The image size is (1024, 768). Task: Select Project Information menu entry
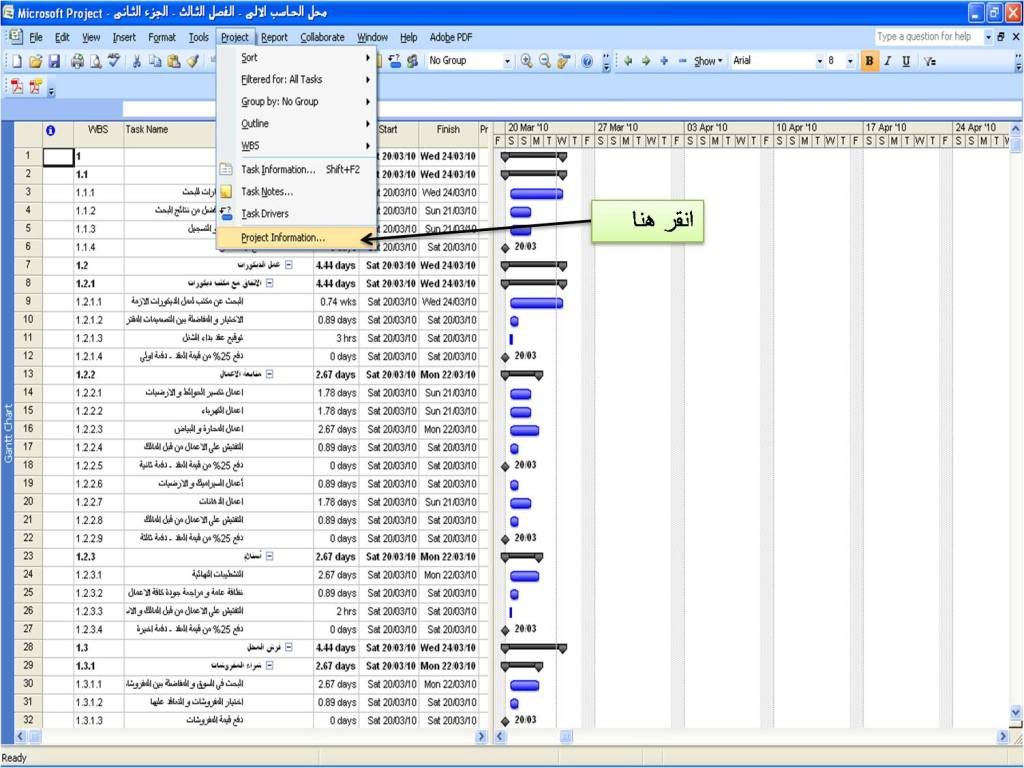click(297, 238)
